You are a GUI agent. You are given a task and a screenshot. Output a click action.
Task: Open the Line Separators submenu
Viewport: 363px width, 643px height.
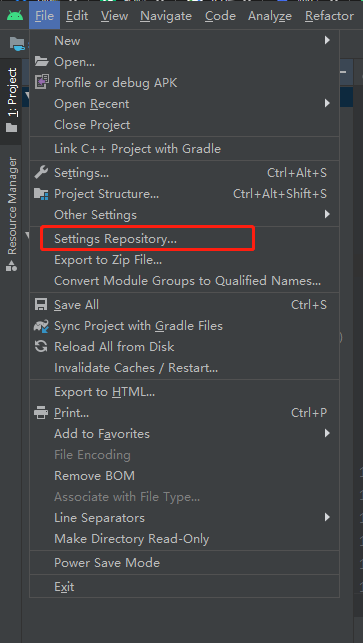[x=184, y=518]
